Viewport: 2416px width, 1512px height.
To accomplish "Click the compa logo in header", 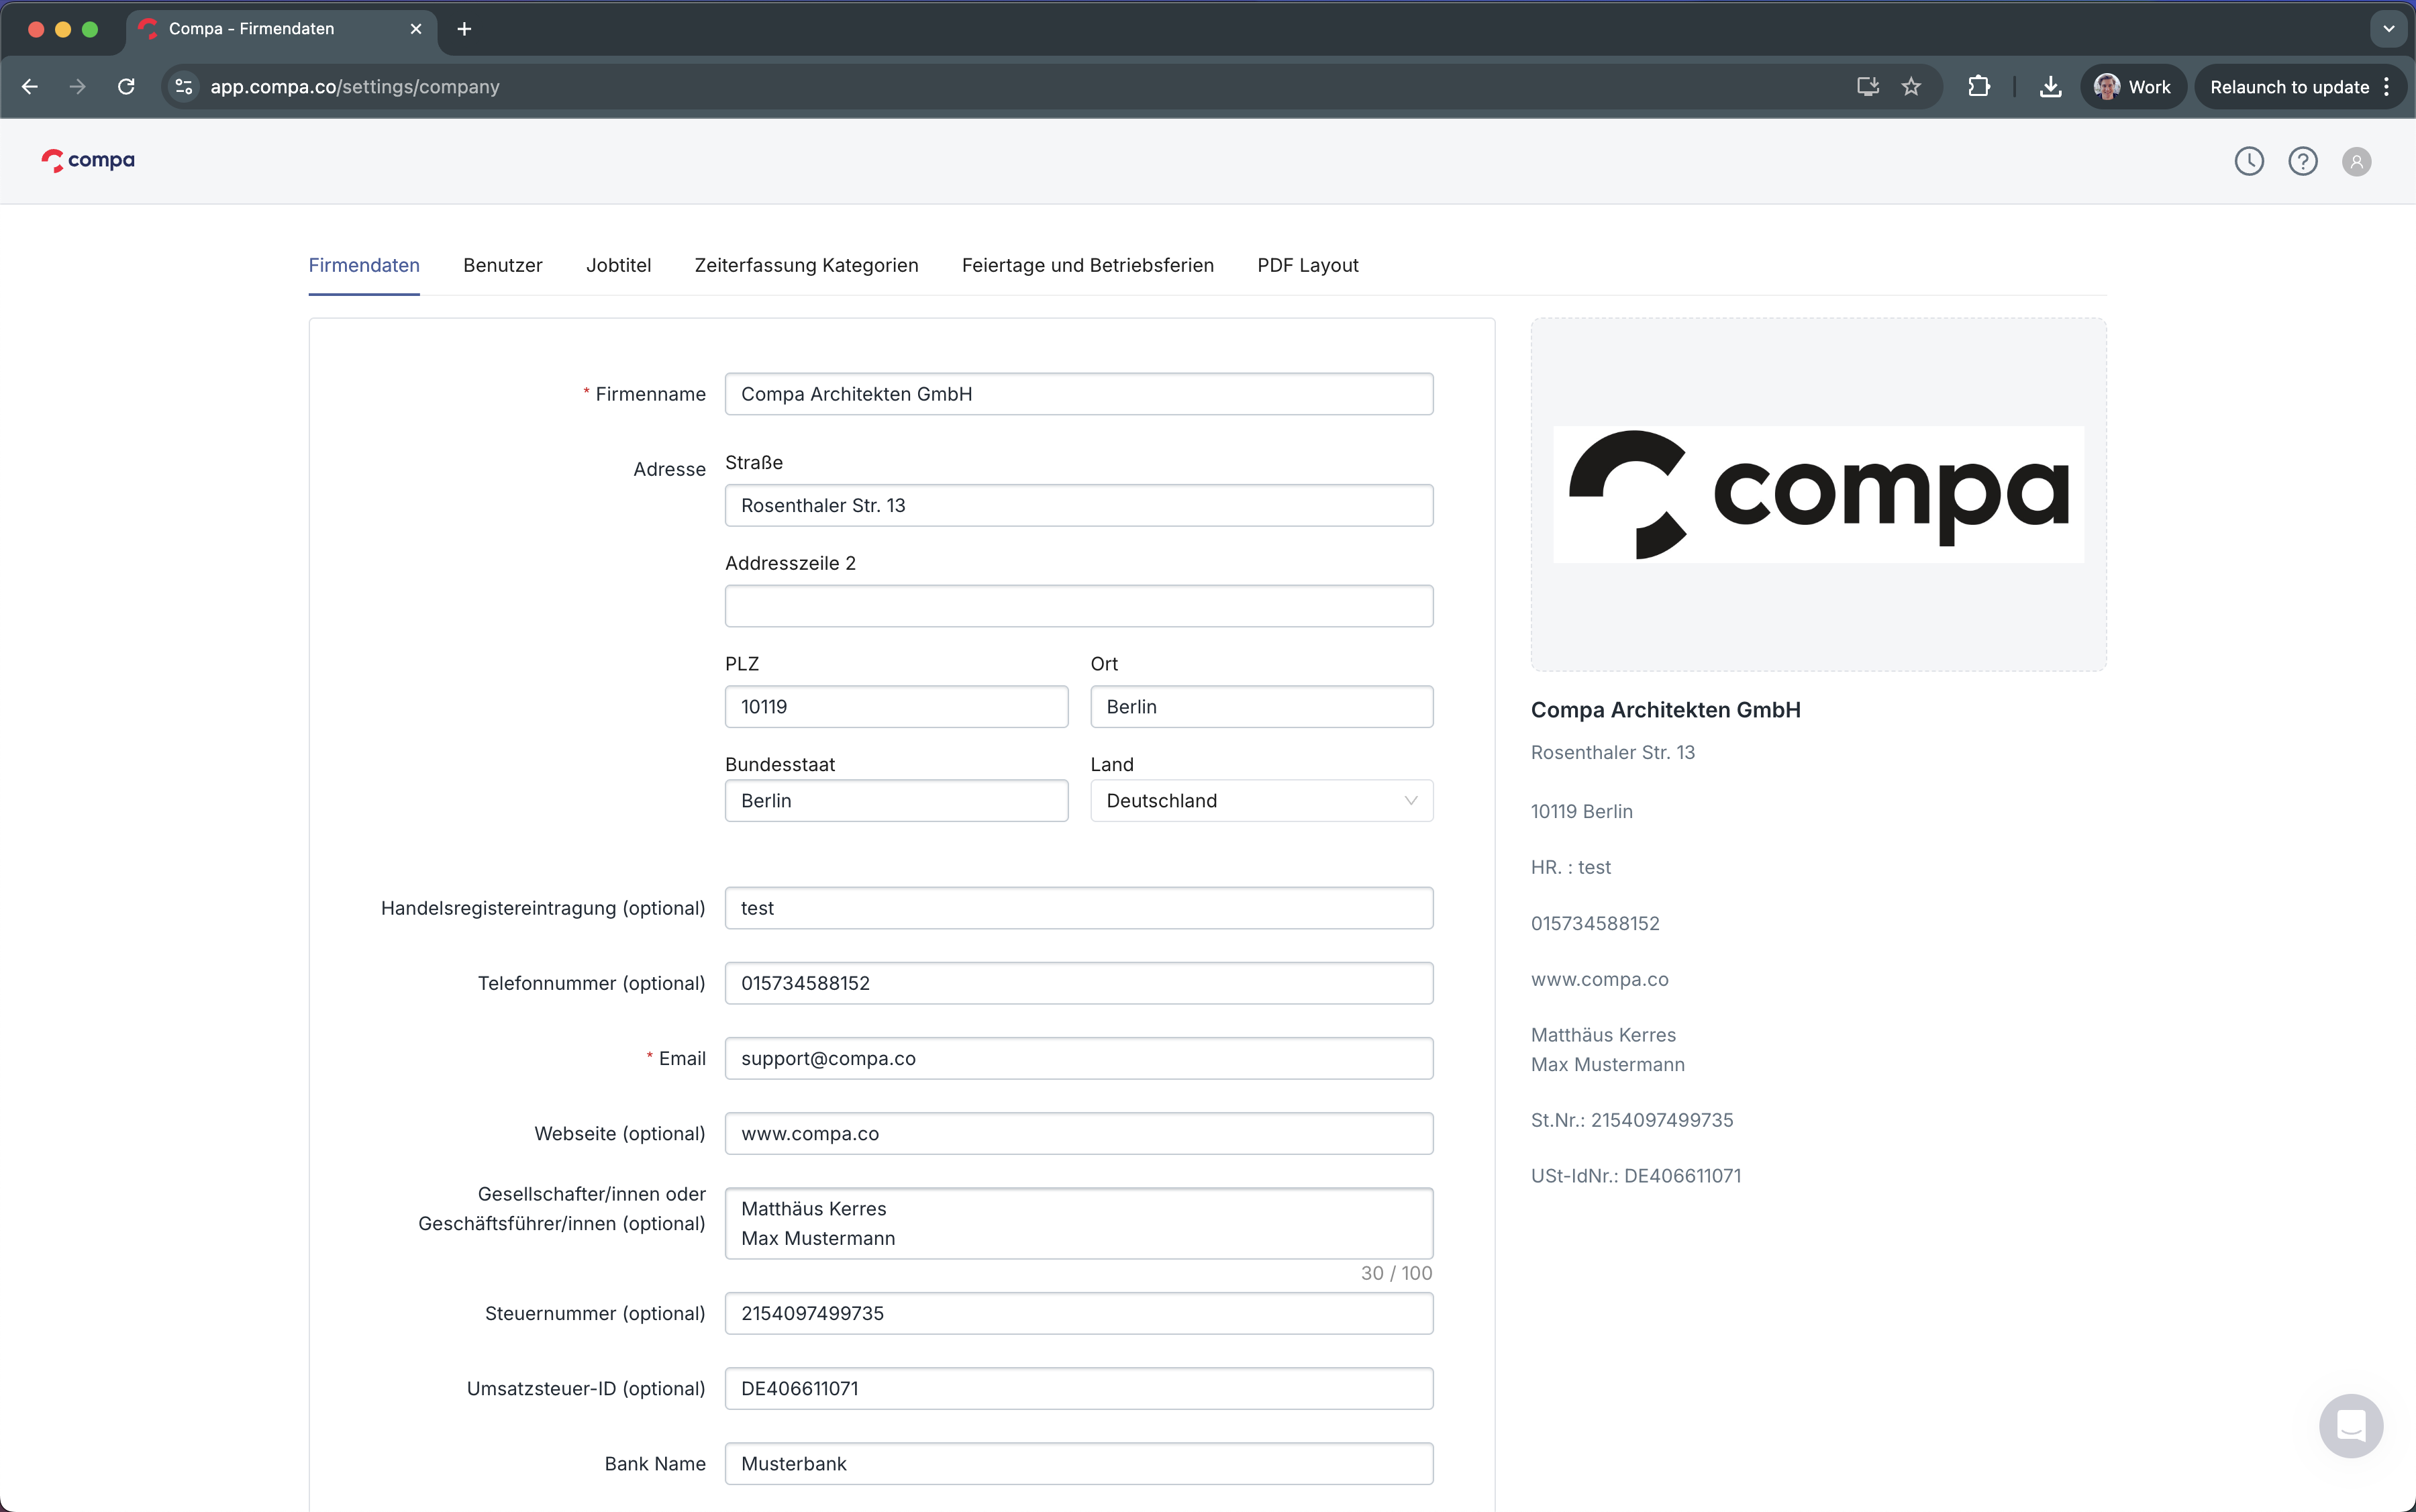I will click(x=88, y=160).
